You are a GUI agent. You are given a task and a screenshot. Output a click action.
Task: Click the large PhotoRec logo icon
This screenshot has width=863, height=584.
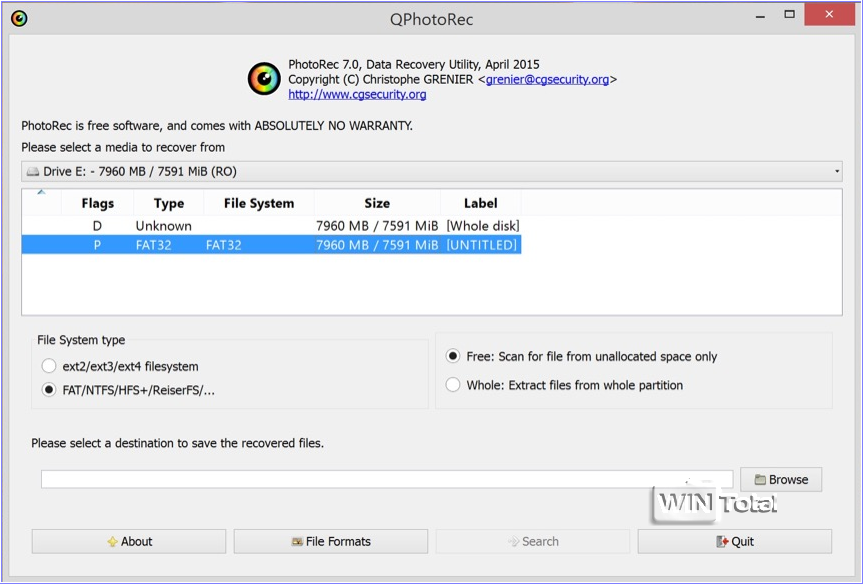tap(264, 79)
